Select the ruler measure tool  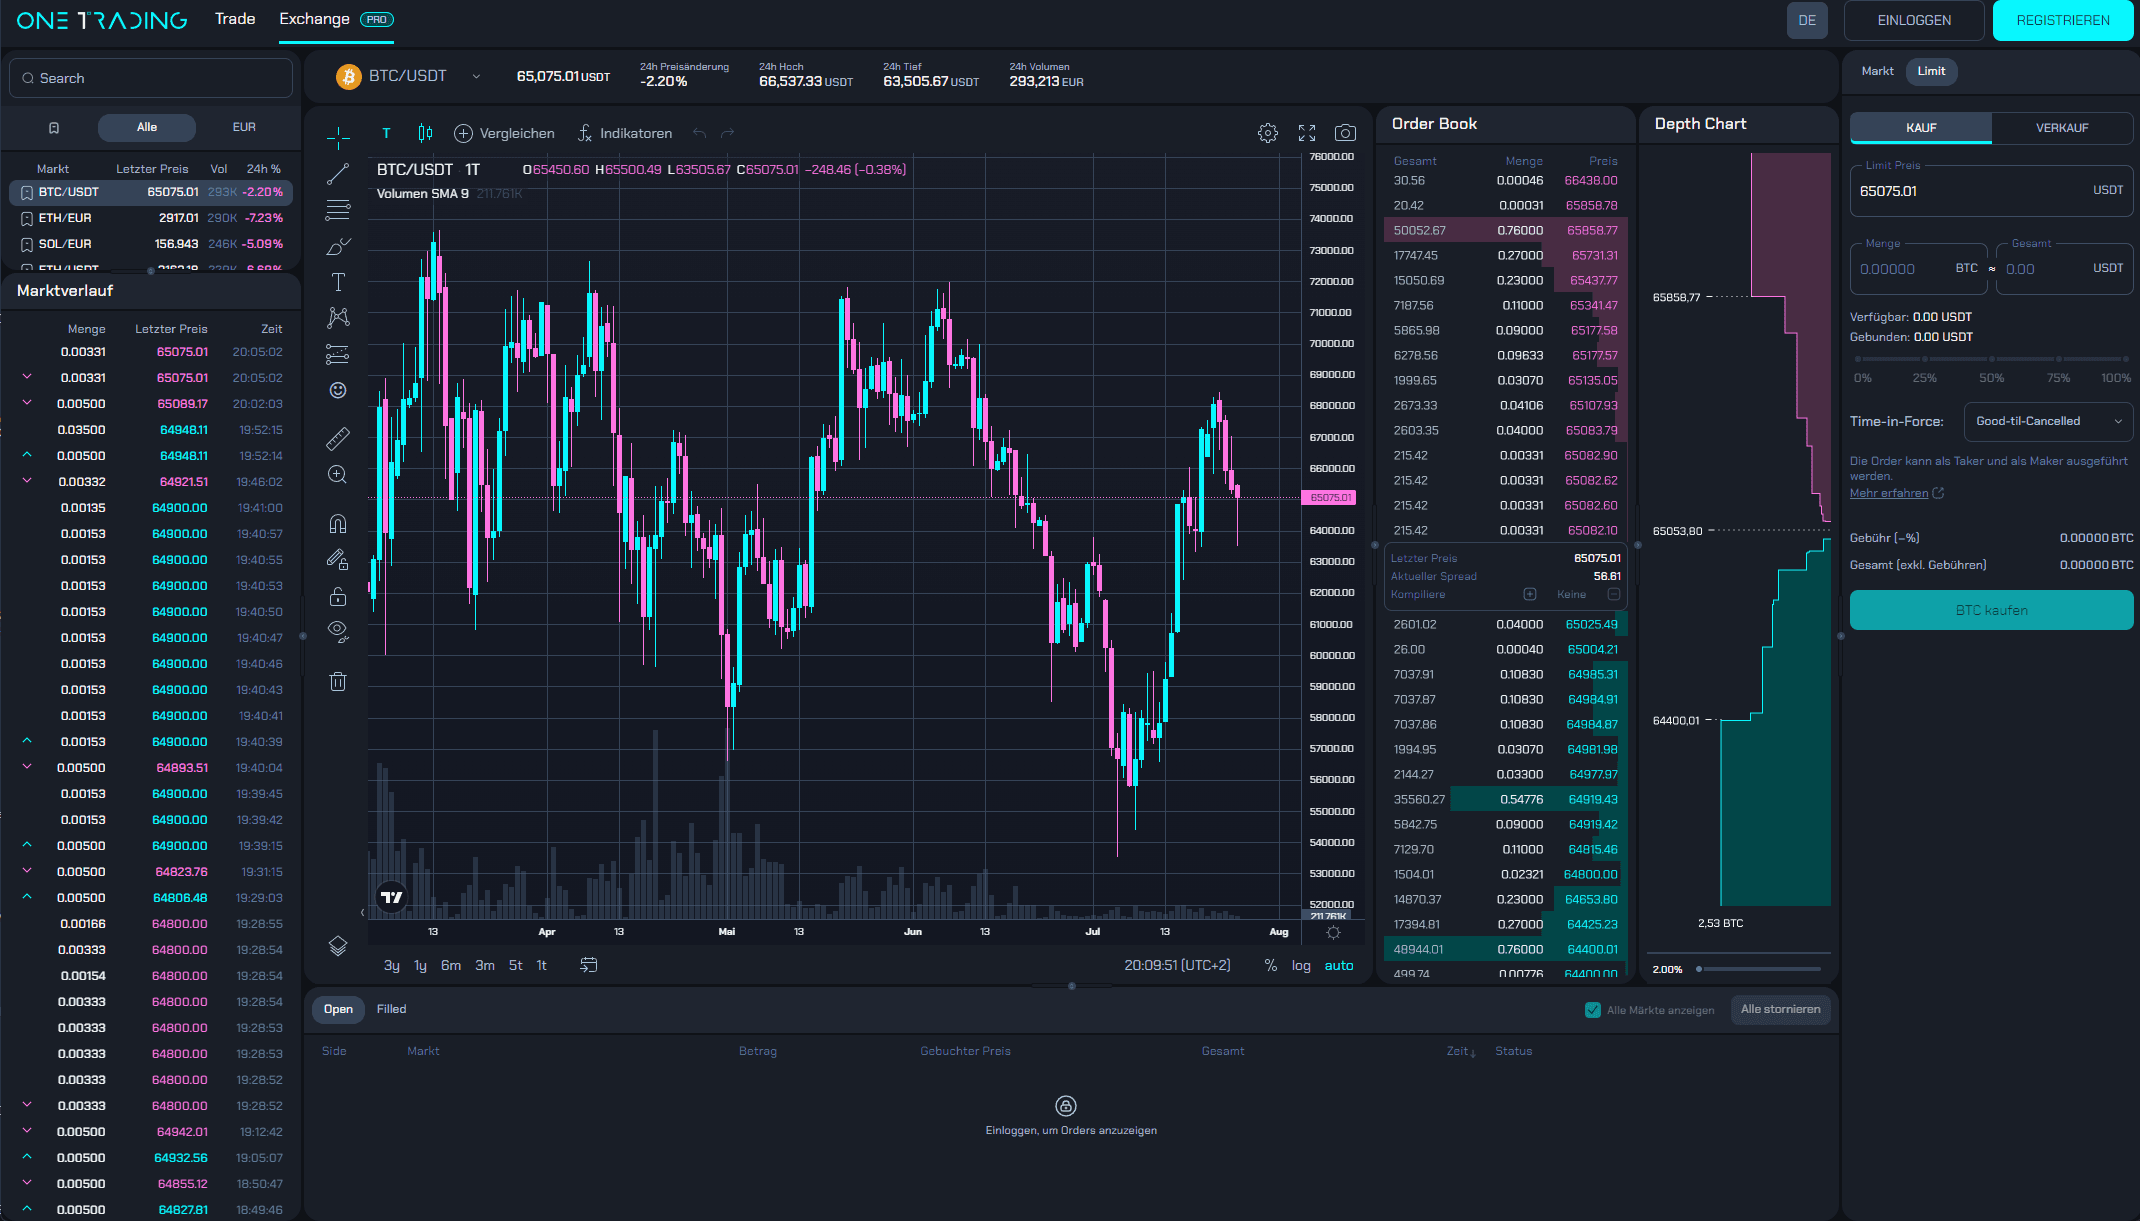tap(338, 438)
